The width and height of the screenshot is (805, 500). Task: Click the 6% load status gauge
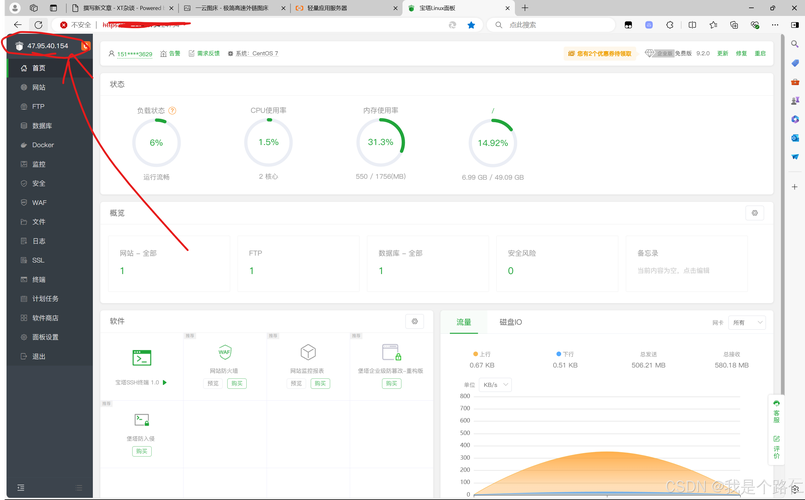[x=157, y=143]
